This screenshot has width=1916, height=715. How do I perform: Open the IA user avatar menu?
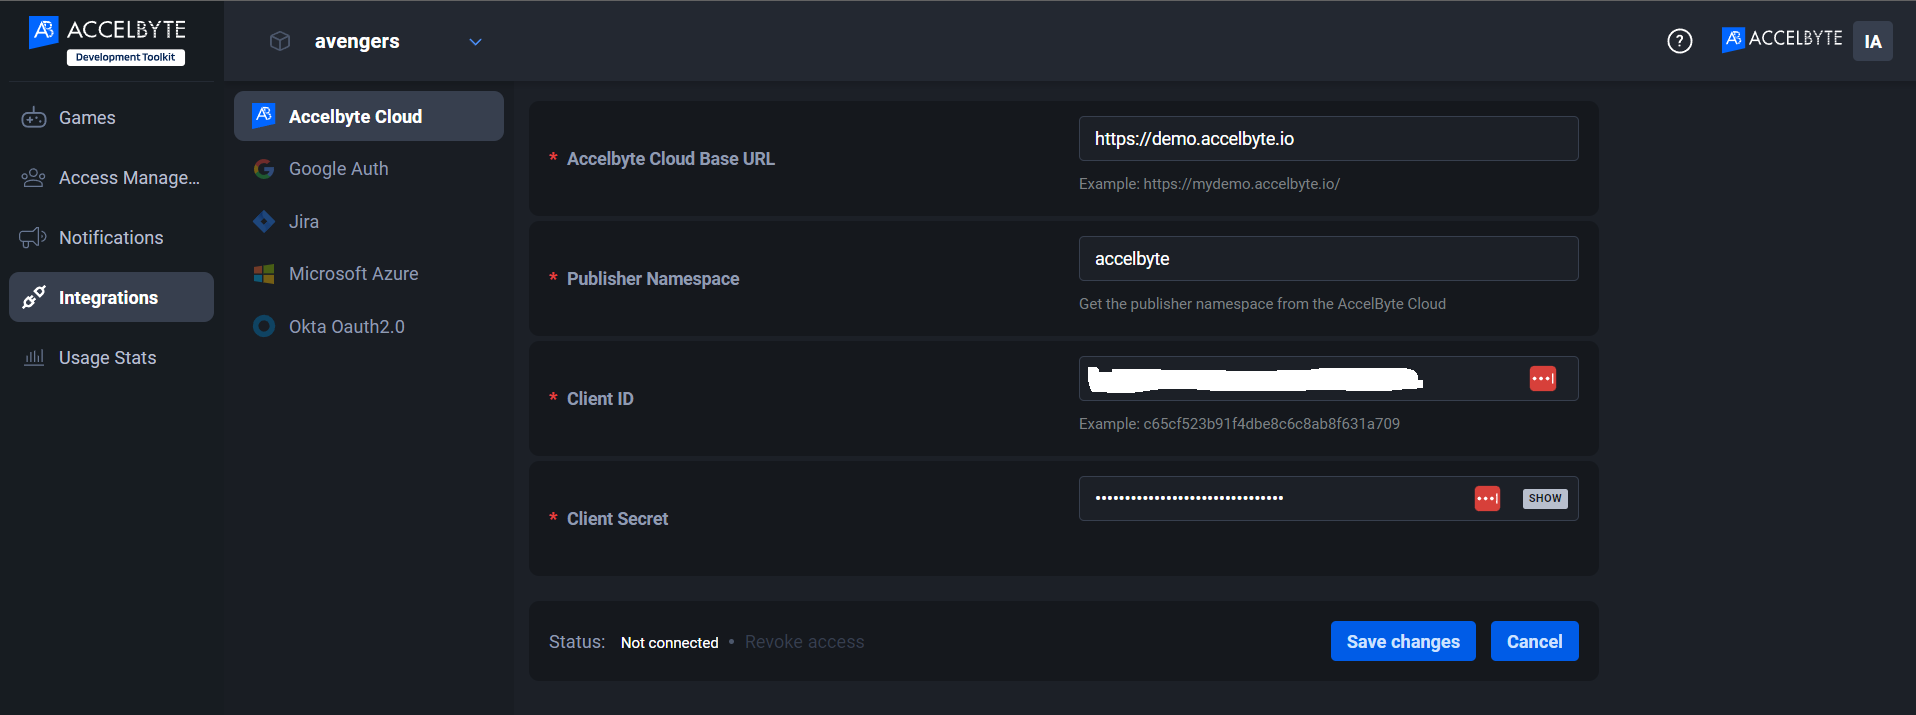click(x=1873, y=41)
